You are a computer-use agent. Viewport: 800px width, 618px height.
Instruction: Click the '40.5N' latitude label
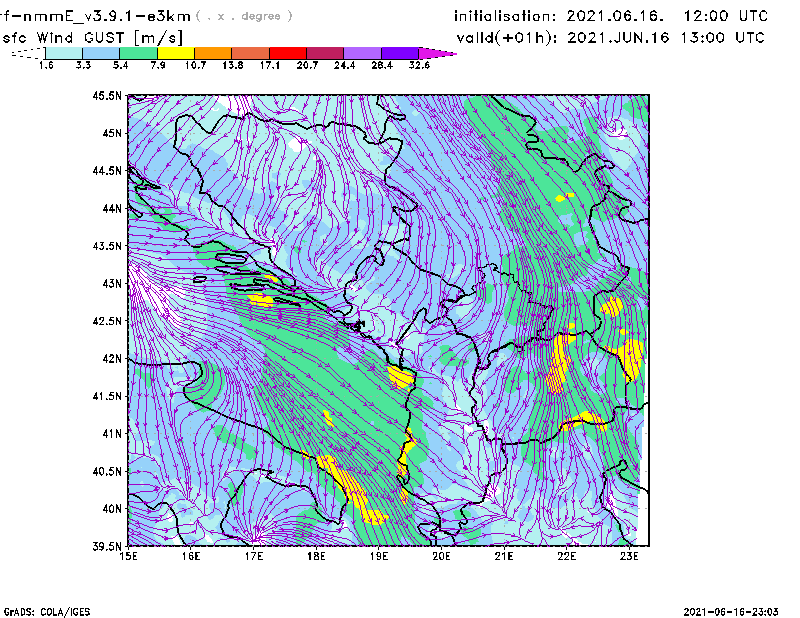point(107,471)
